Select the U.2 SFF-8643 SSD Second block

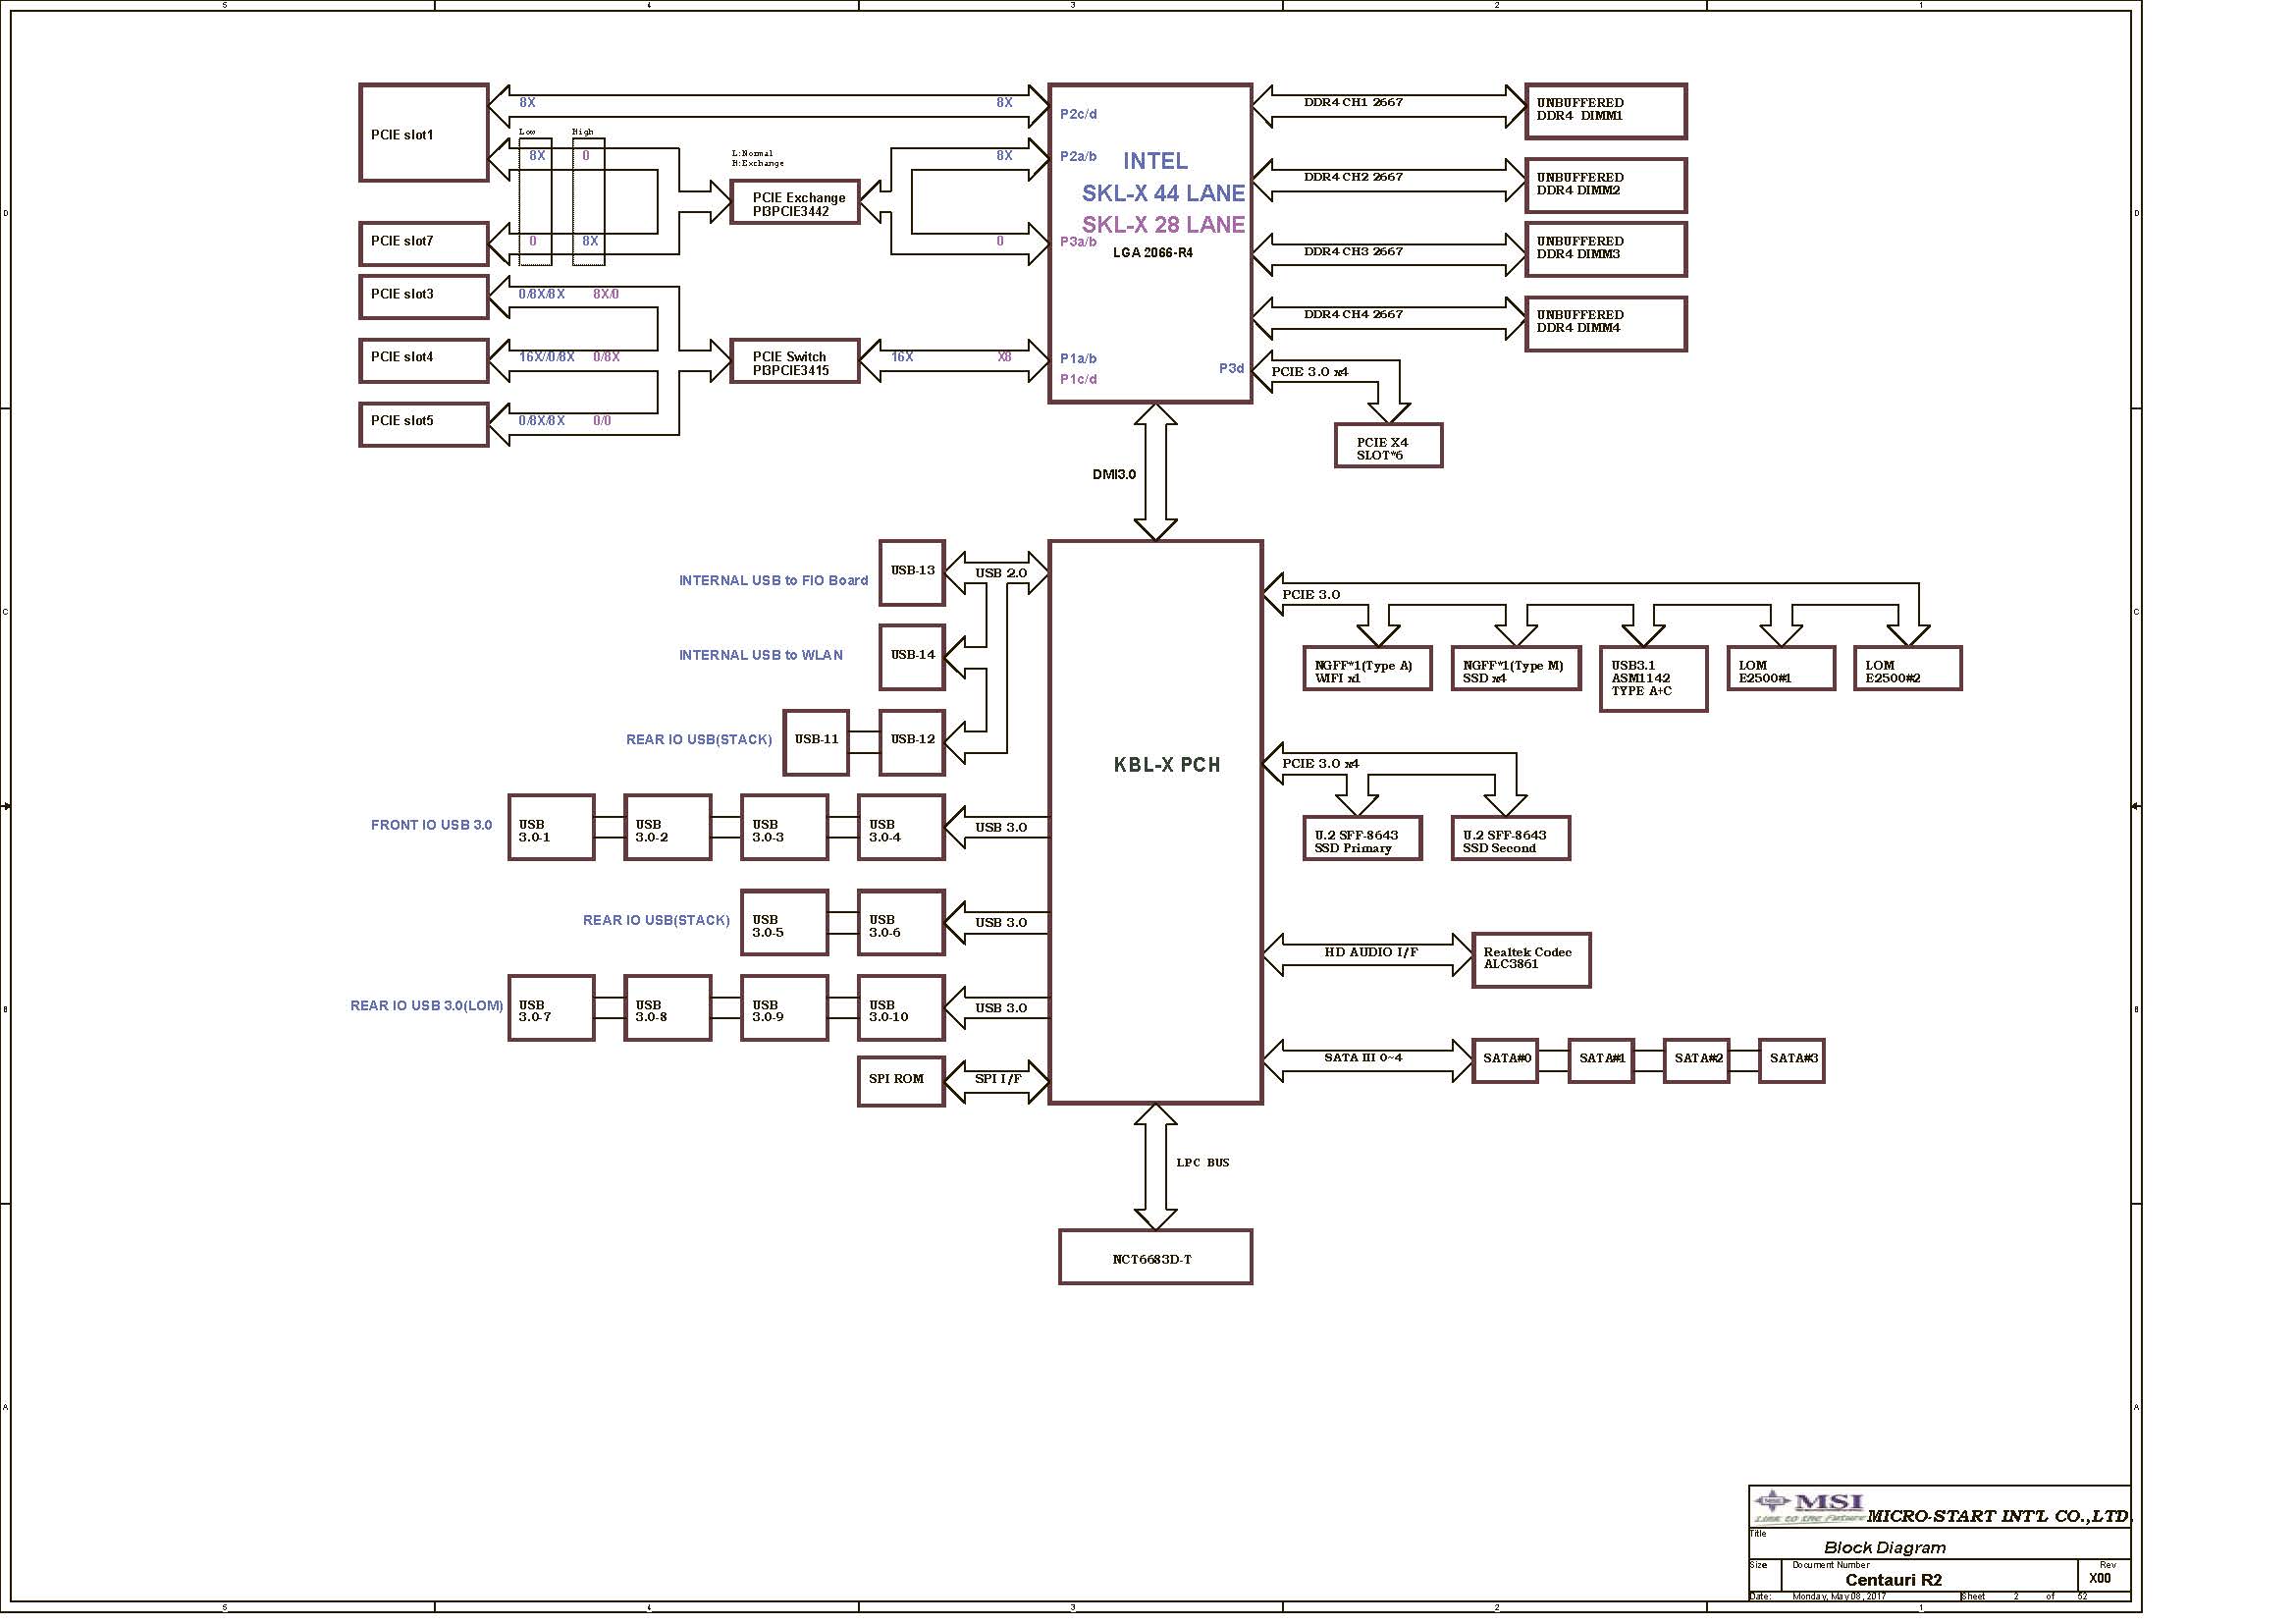pos(1510,838)
